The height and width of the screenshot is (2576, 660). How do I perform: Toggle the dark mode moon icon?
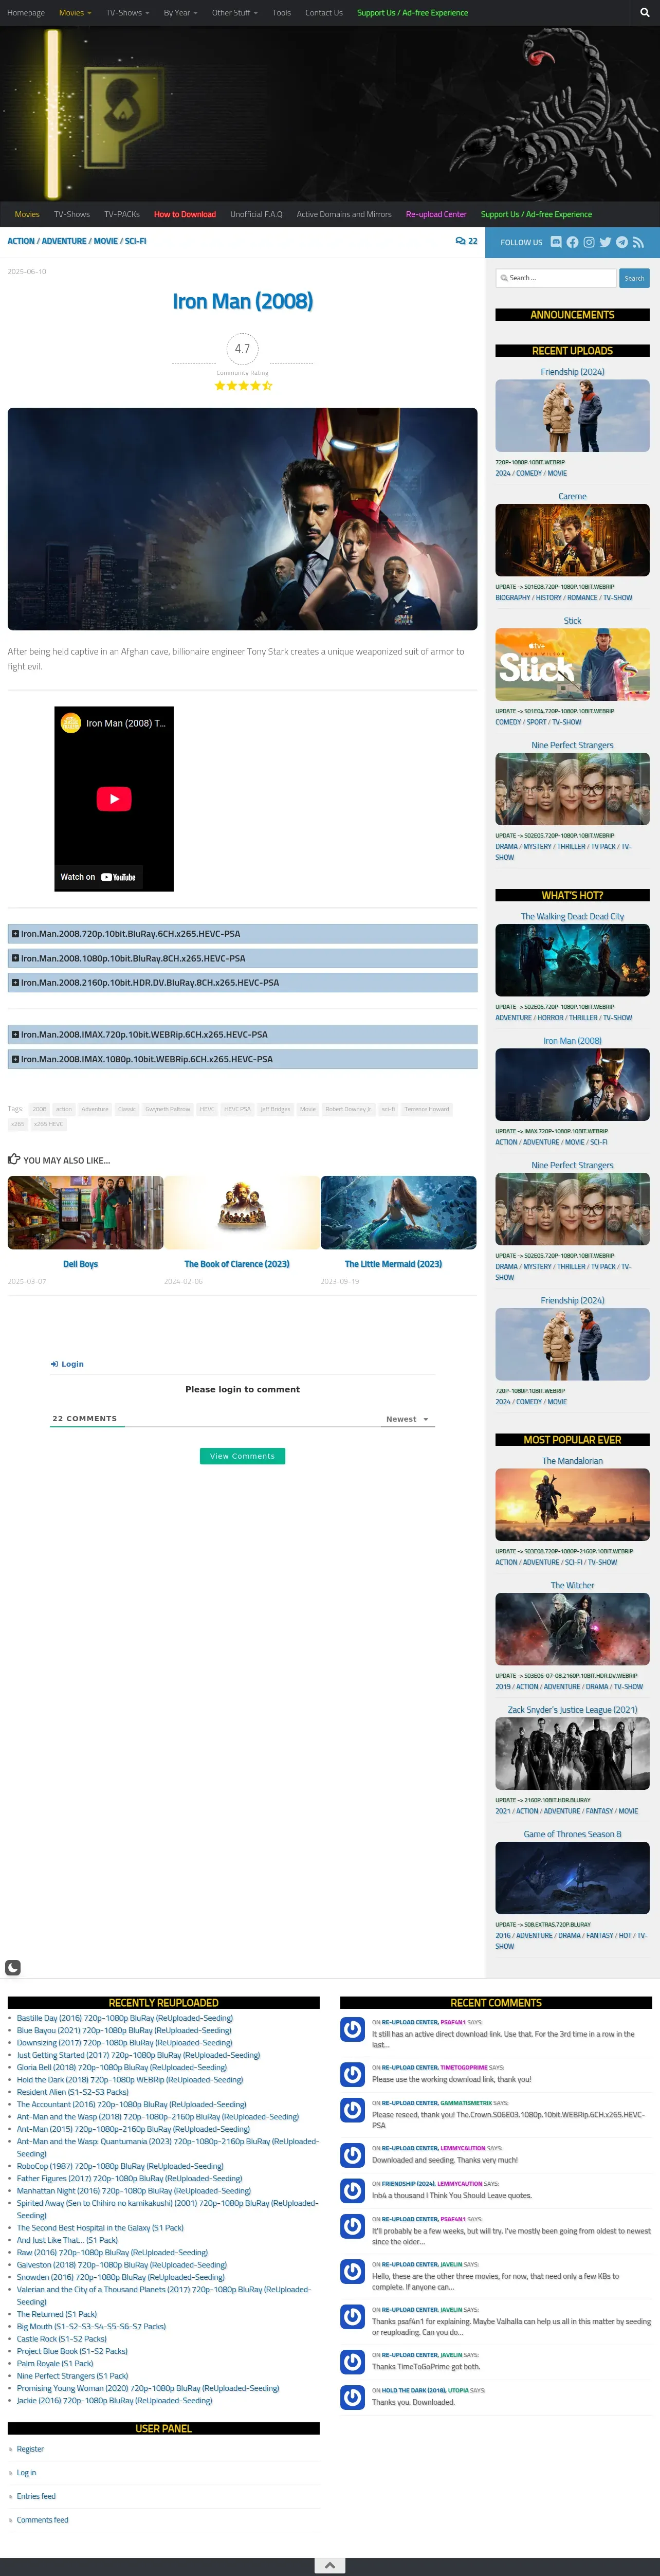pyautogui.click(x=13, y=1967)
